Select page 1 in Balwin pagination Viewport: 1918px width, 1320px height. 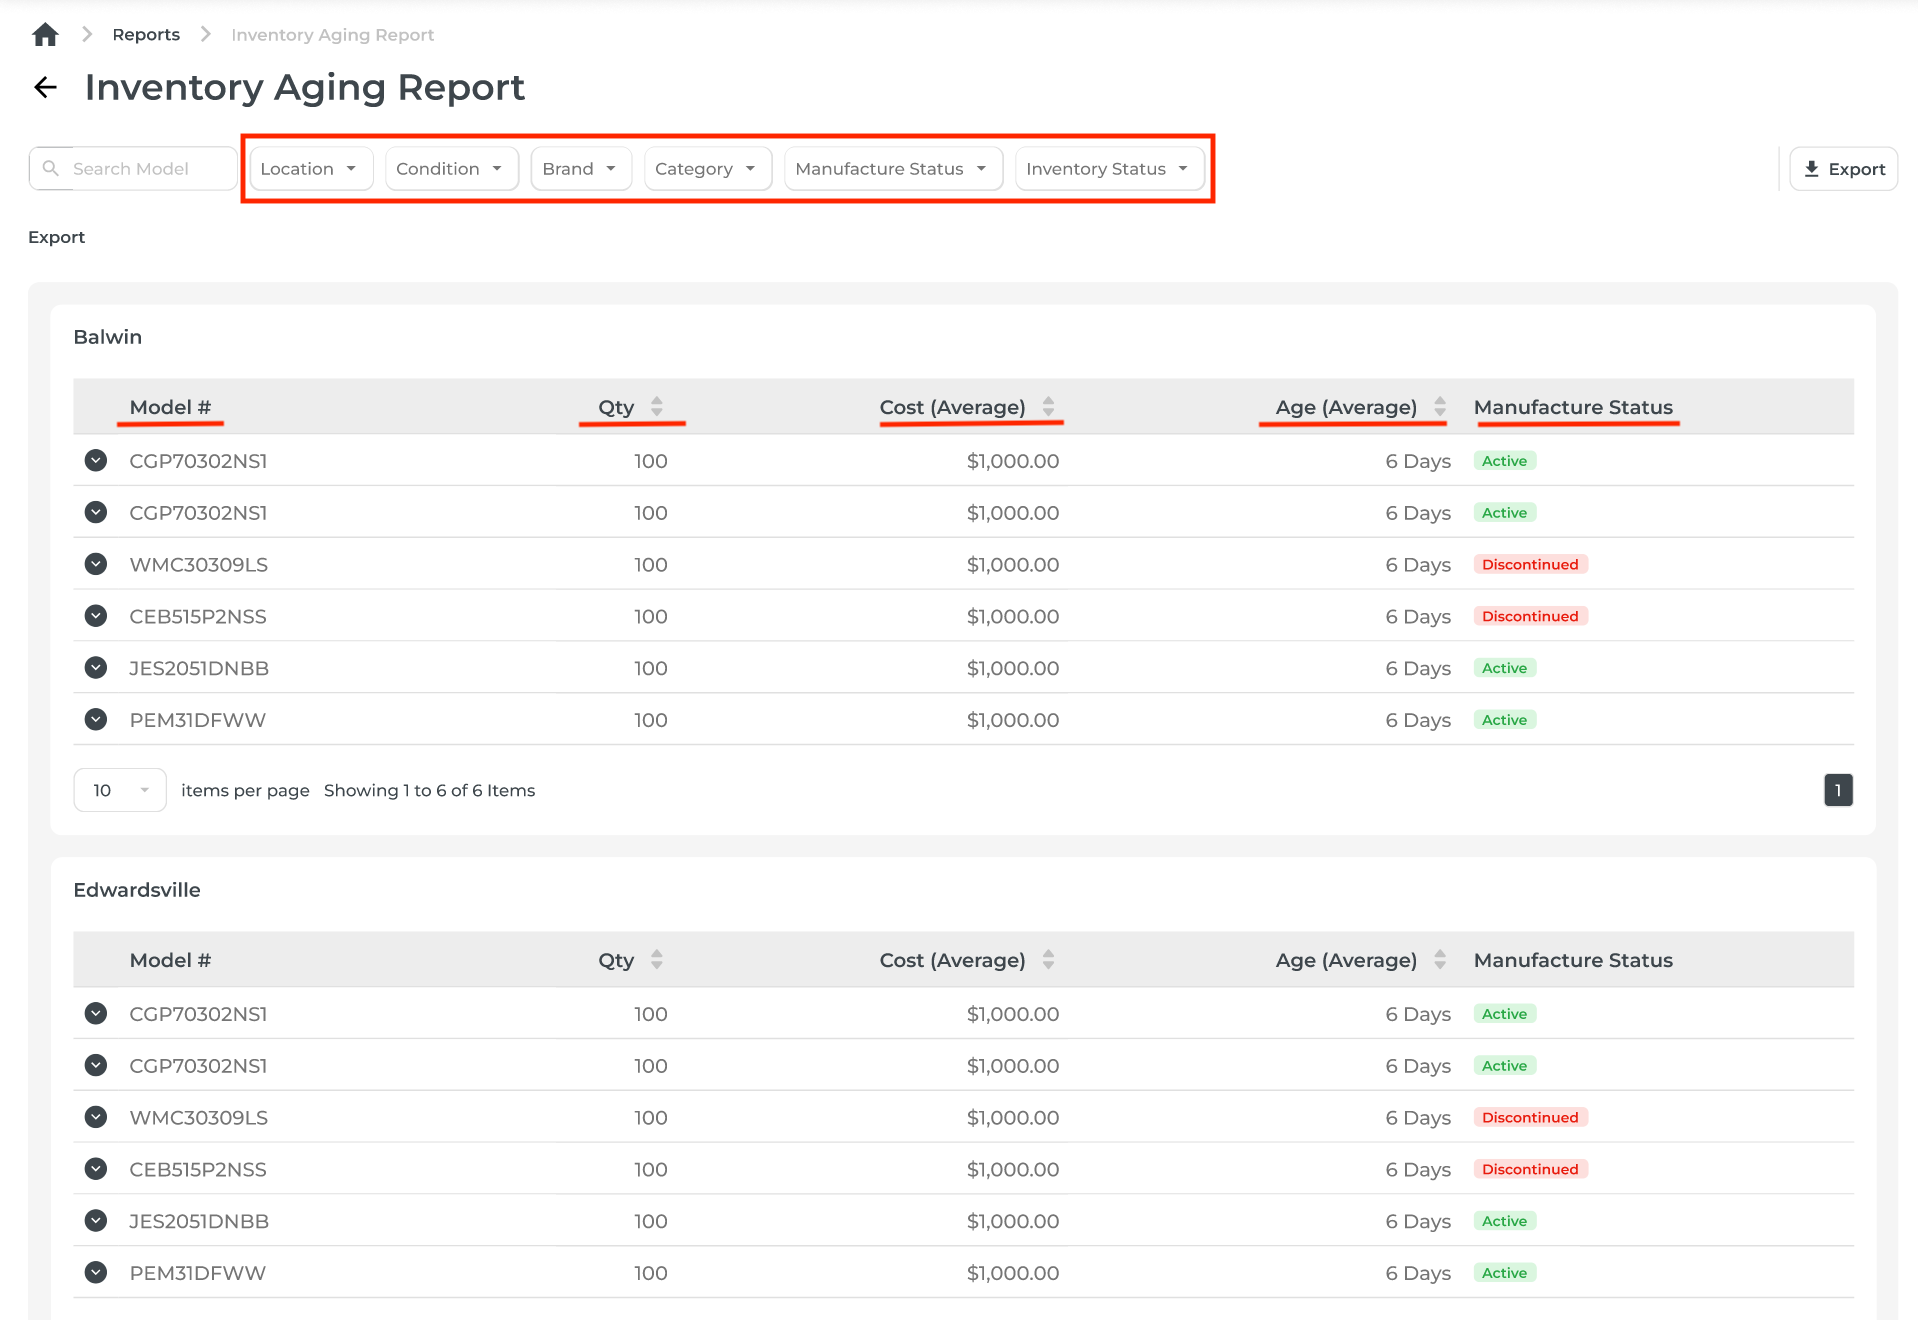[x=1837, y=790]
